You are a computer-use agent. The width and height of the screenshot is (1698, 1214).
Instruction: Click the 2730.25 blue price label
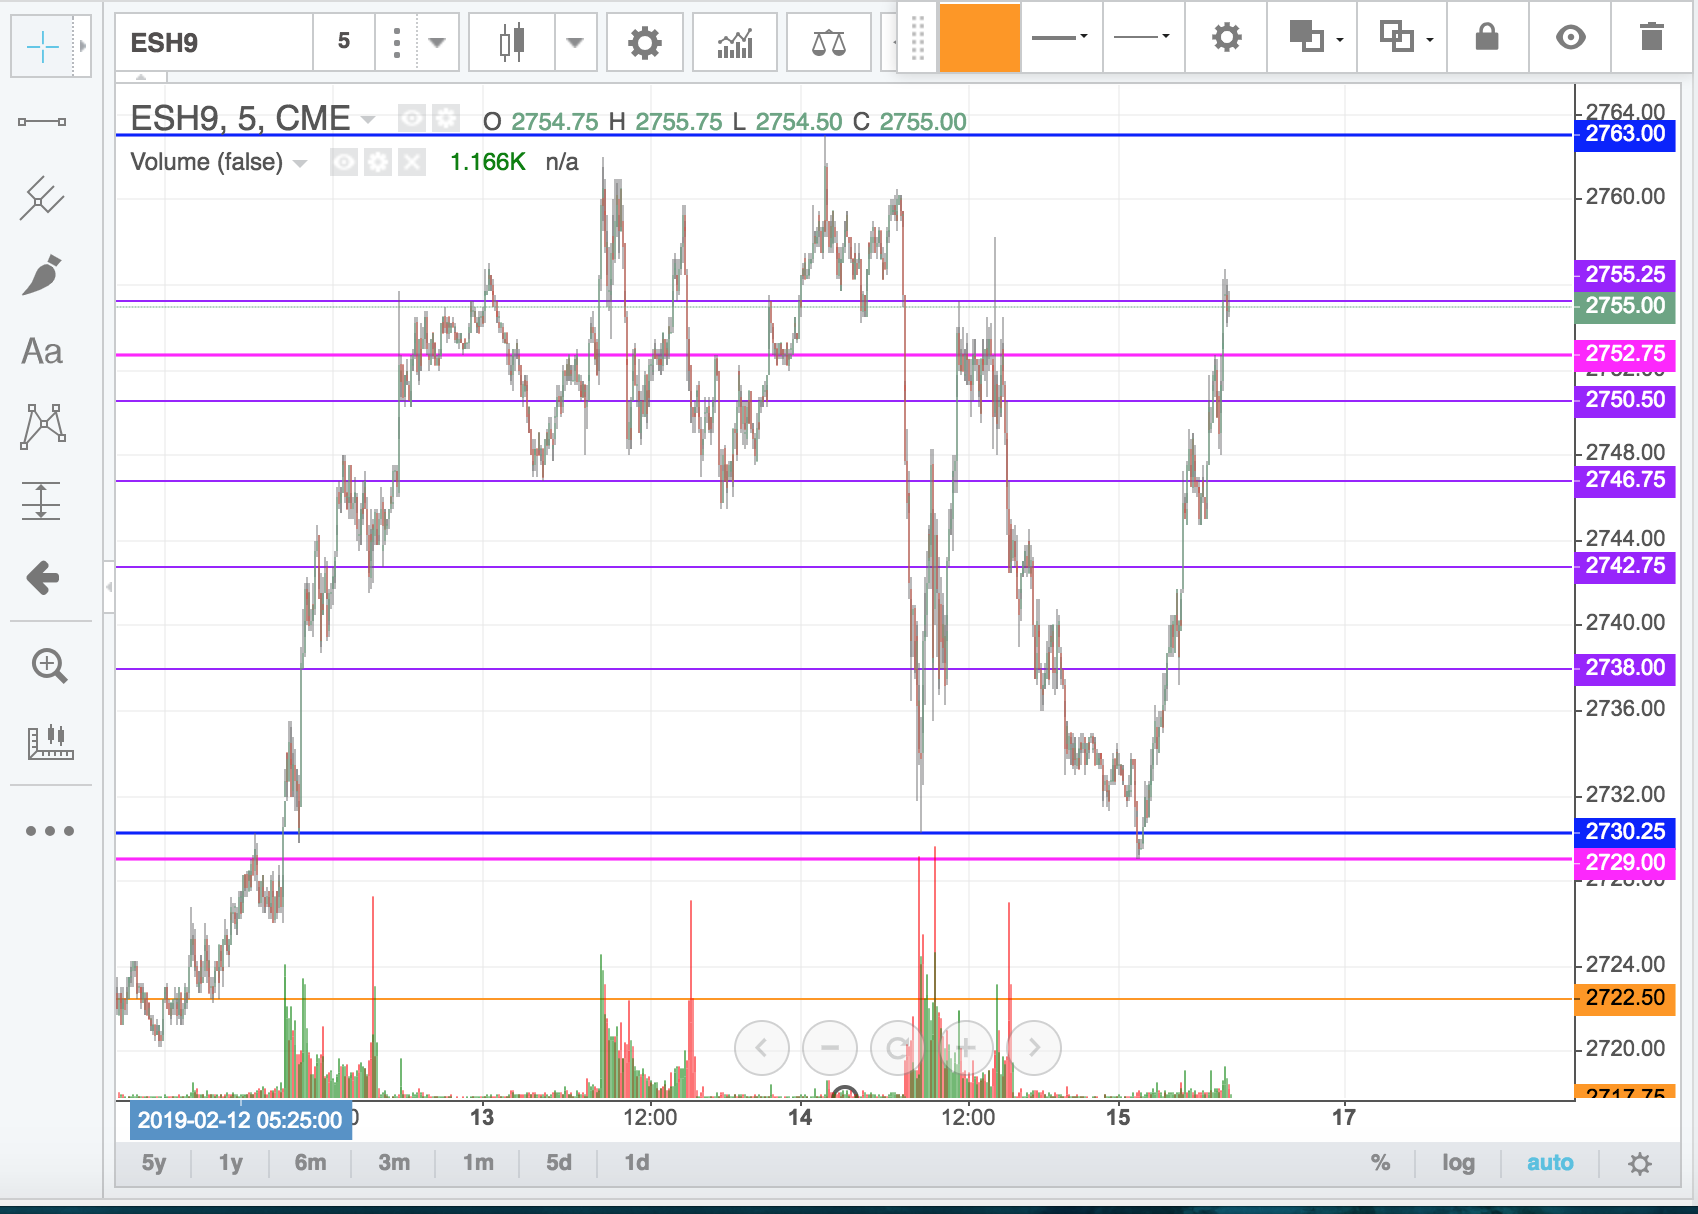click(1625, 832)
